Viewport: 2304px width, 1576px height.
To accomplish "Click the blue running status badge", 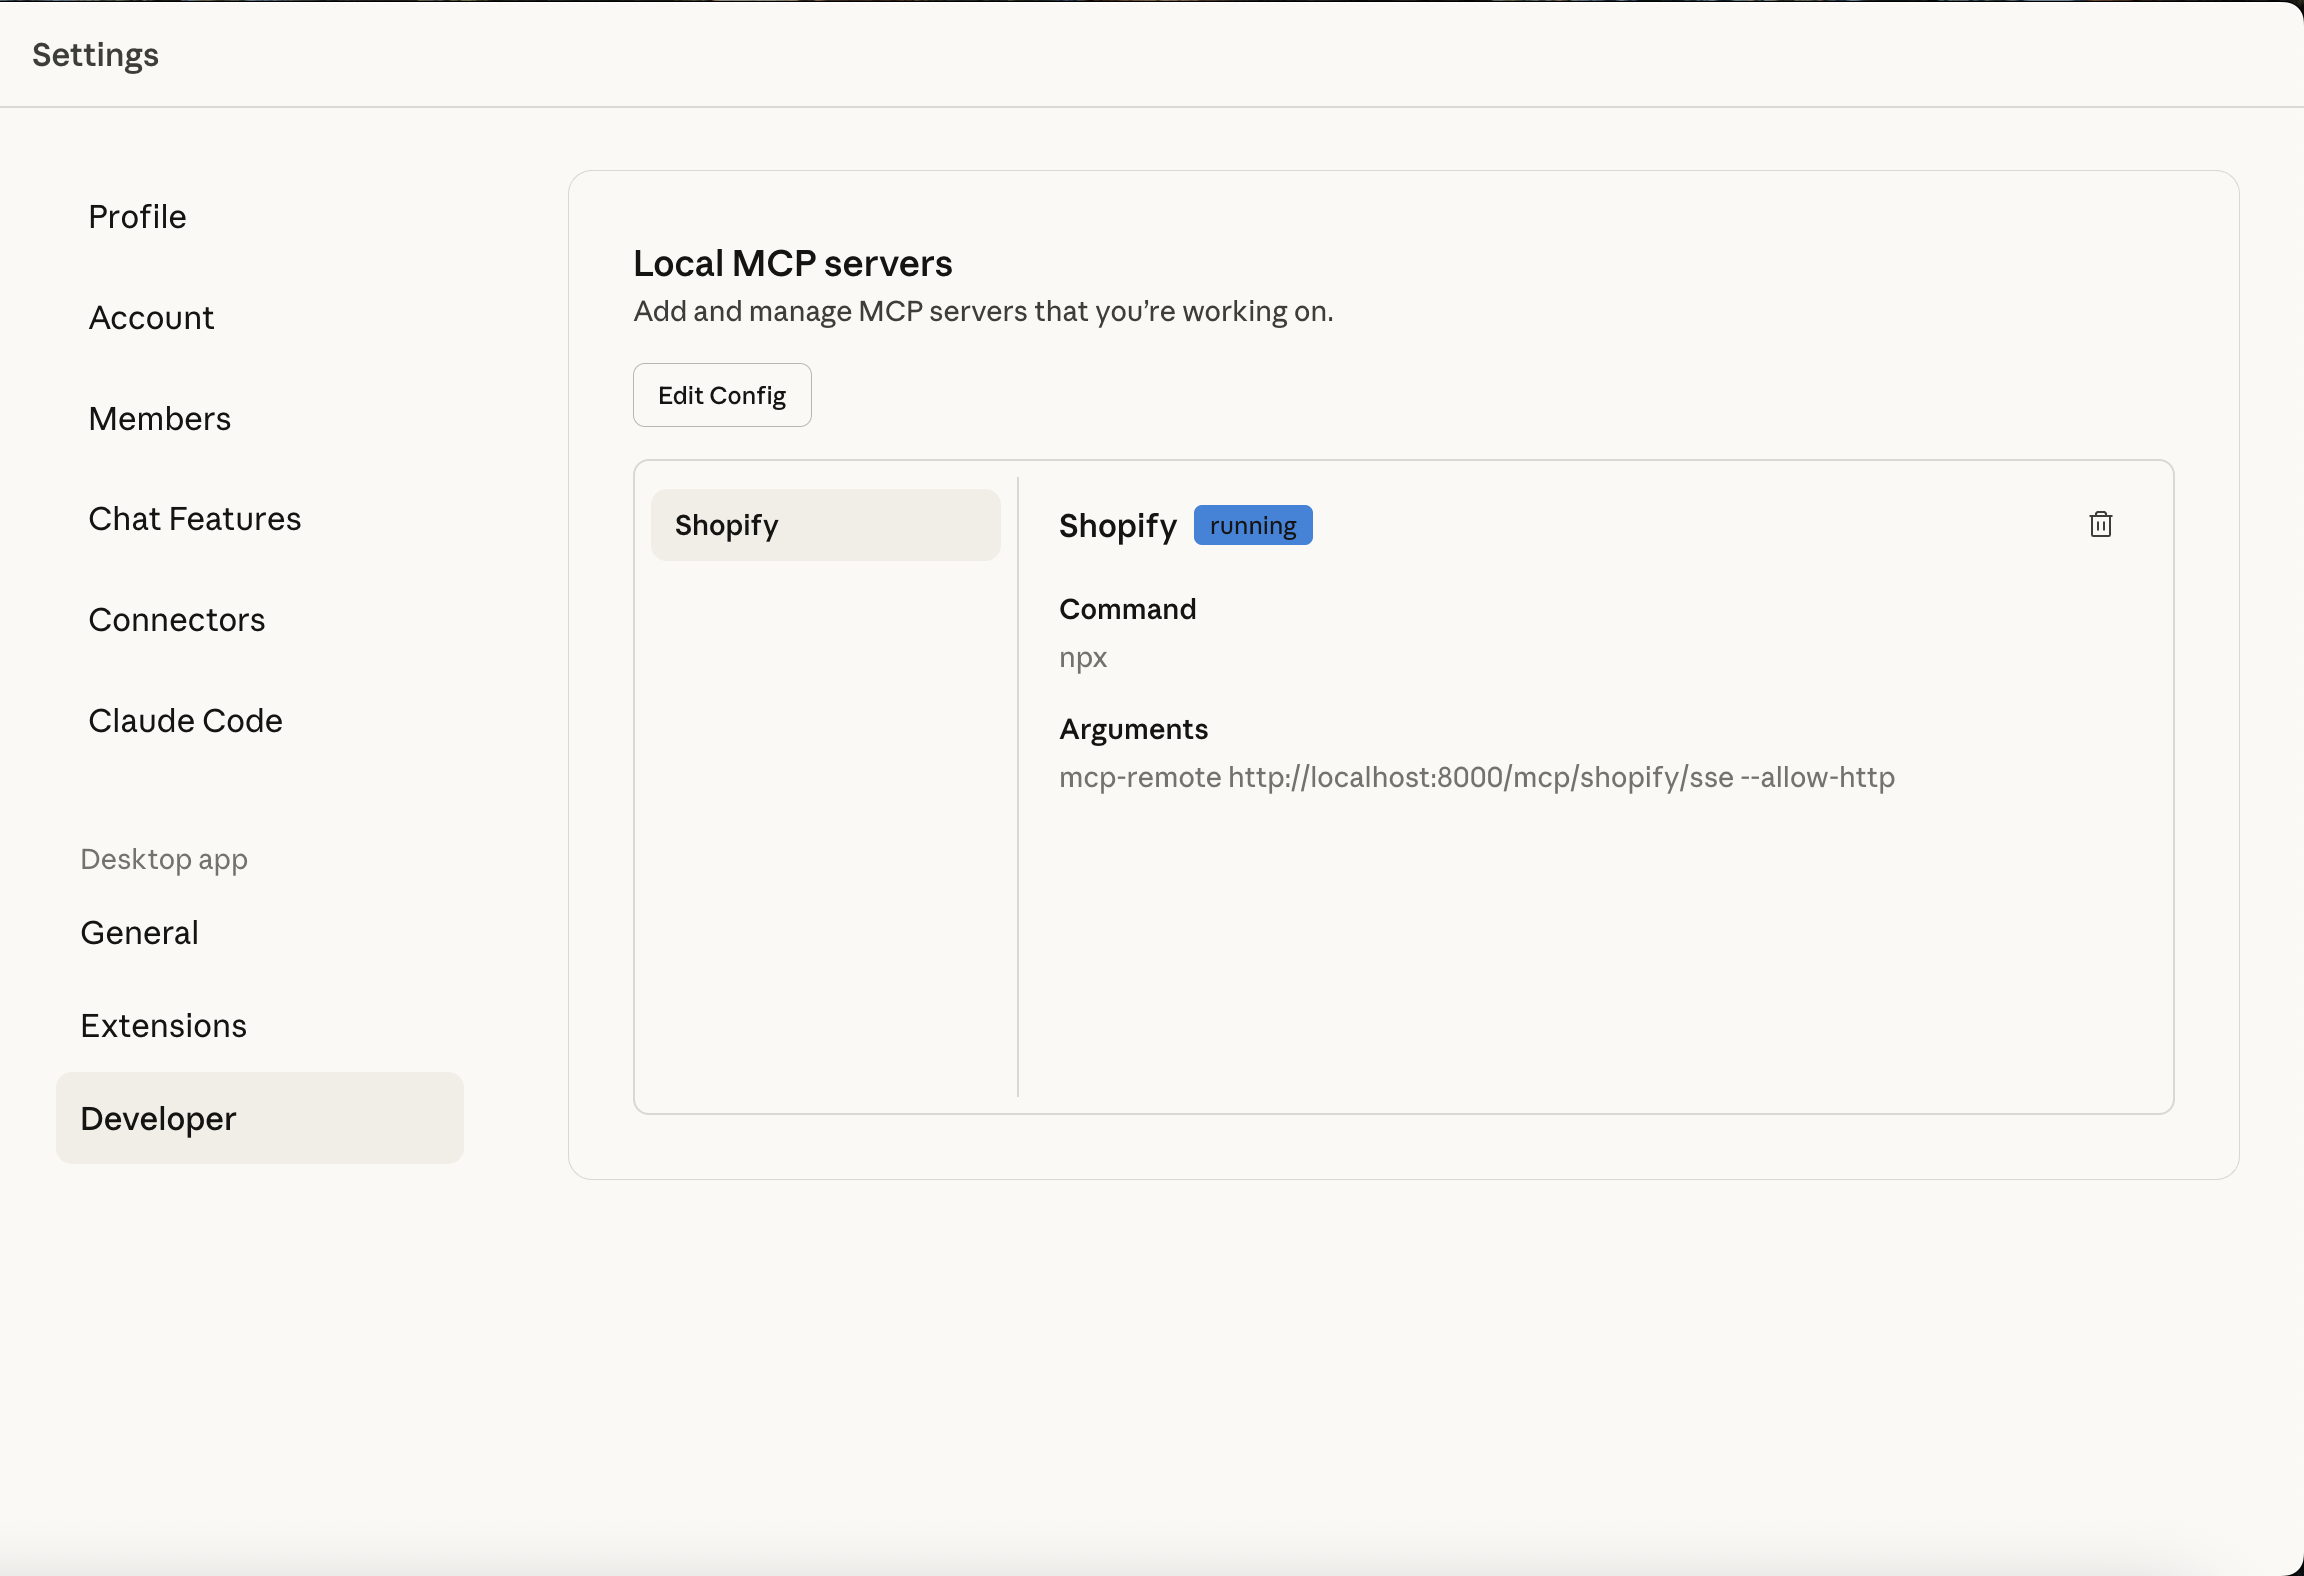I will 1252,525.
